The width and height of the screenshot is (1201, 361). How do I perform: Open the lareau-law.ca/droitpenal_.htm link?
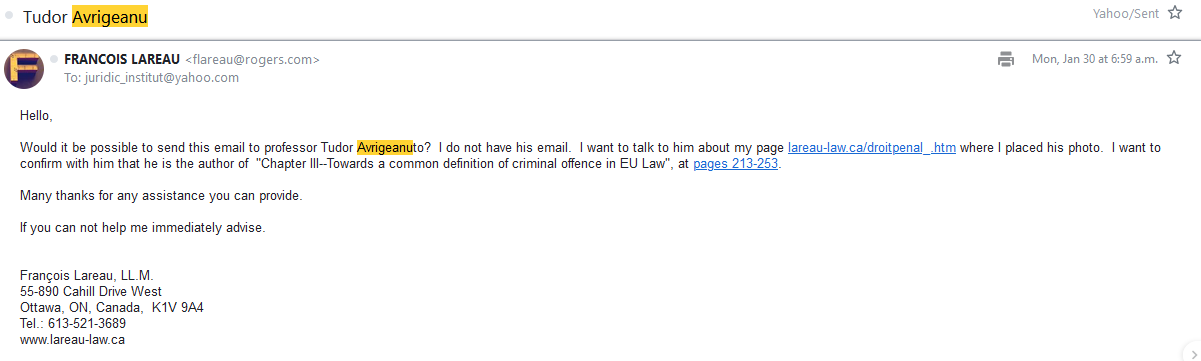[872, 148]
